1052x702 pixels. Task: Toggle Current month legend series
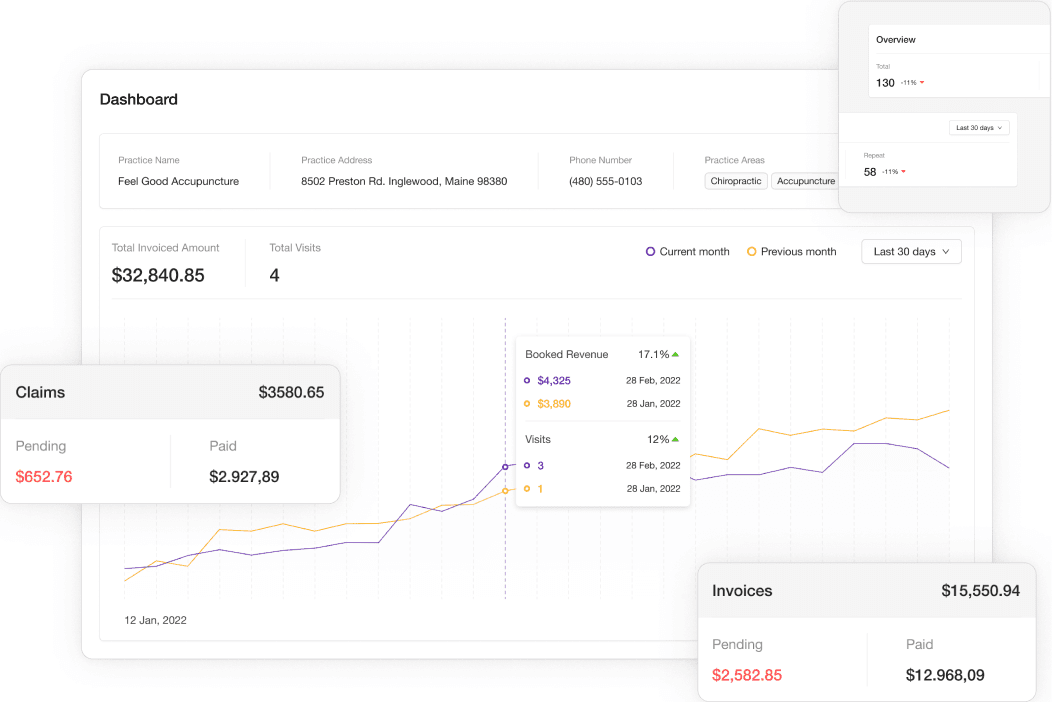point(688,252)
